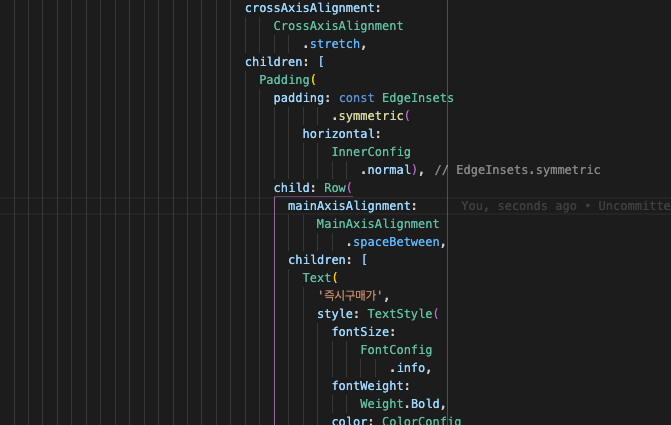
Task: Click the child: property before Row
Action: coord(295,187)
